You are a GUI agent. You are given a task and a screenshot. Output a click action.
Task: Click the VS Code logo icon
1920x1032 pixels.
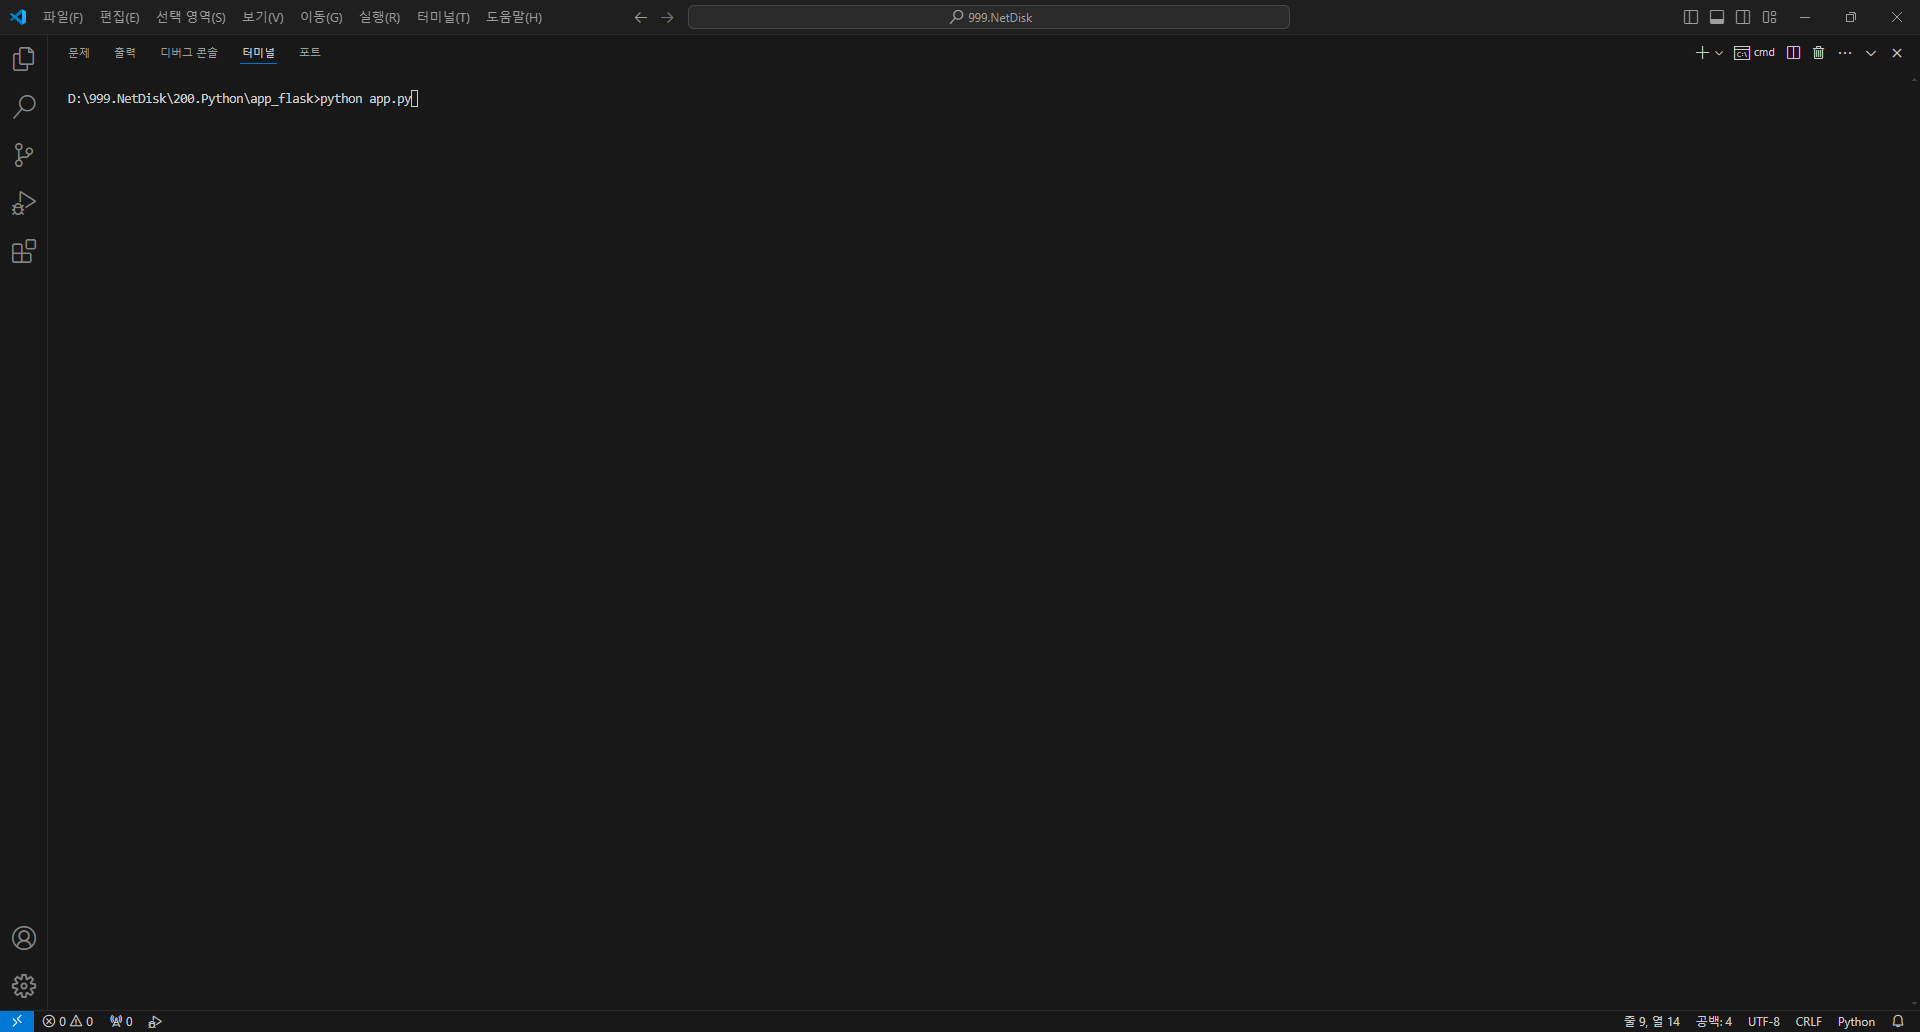[18, 17]
